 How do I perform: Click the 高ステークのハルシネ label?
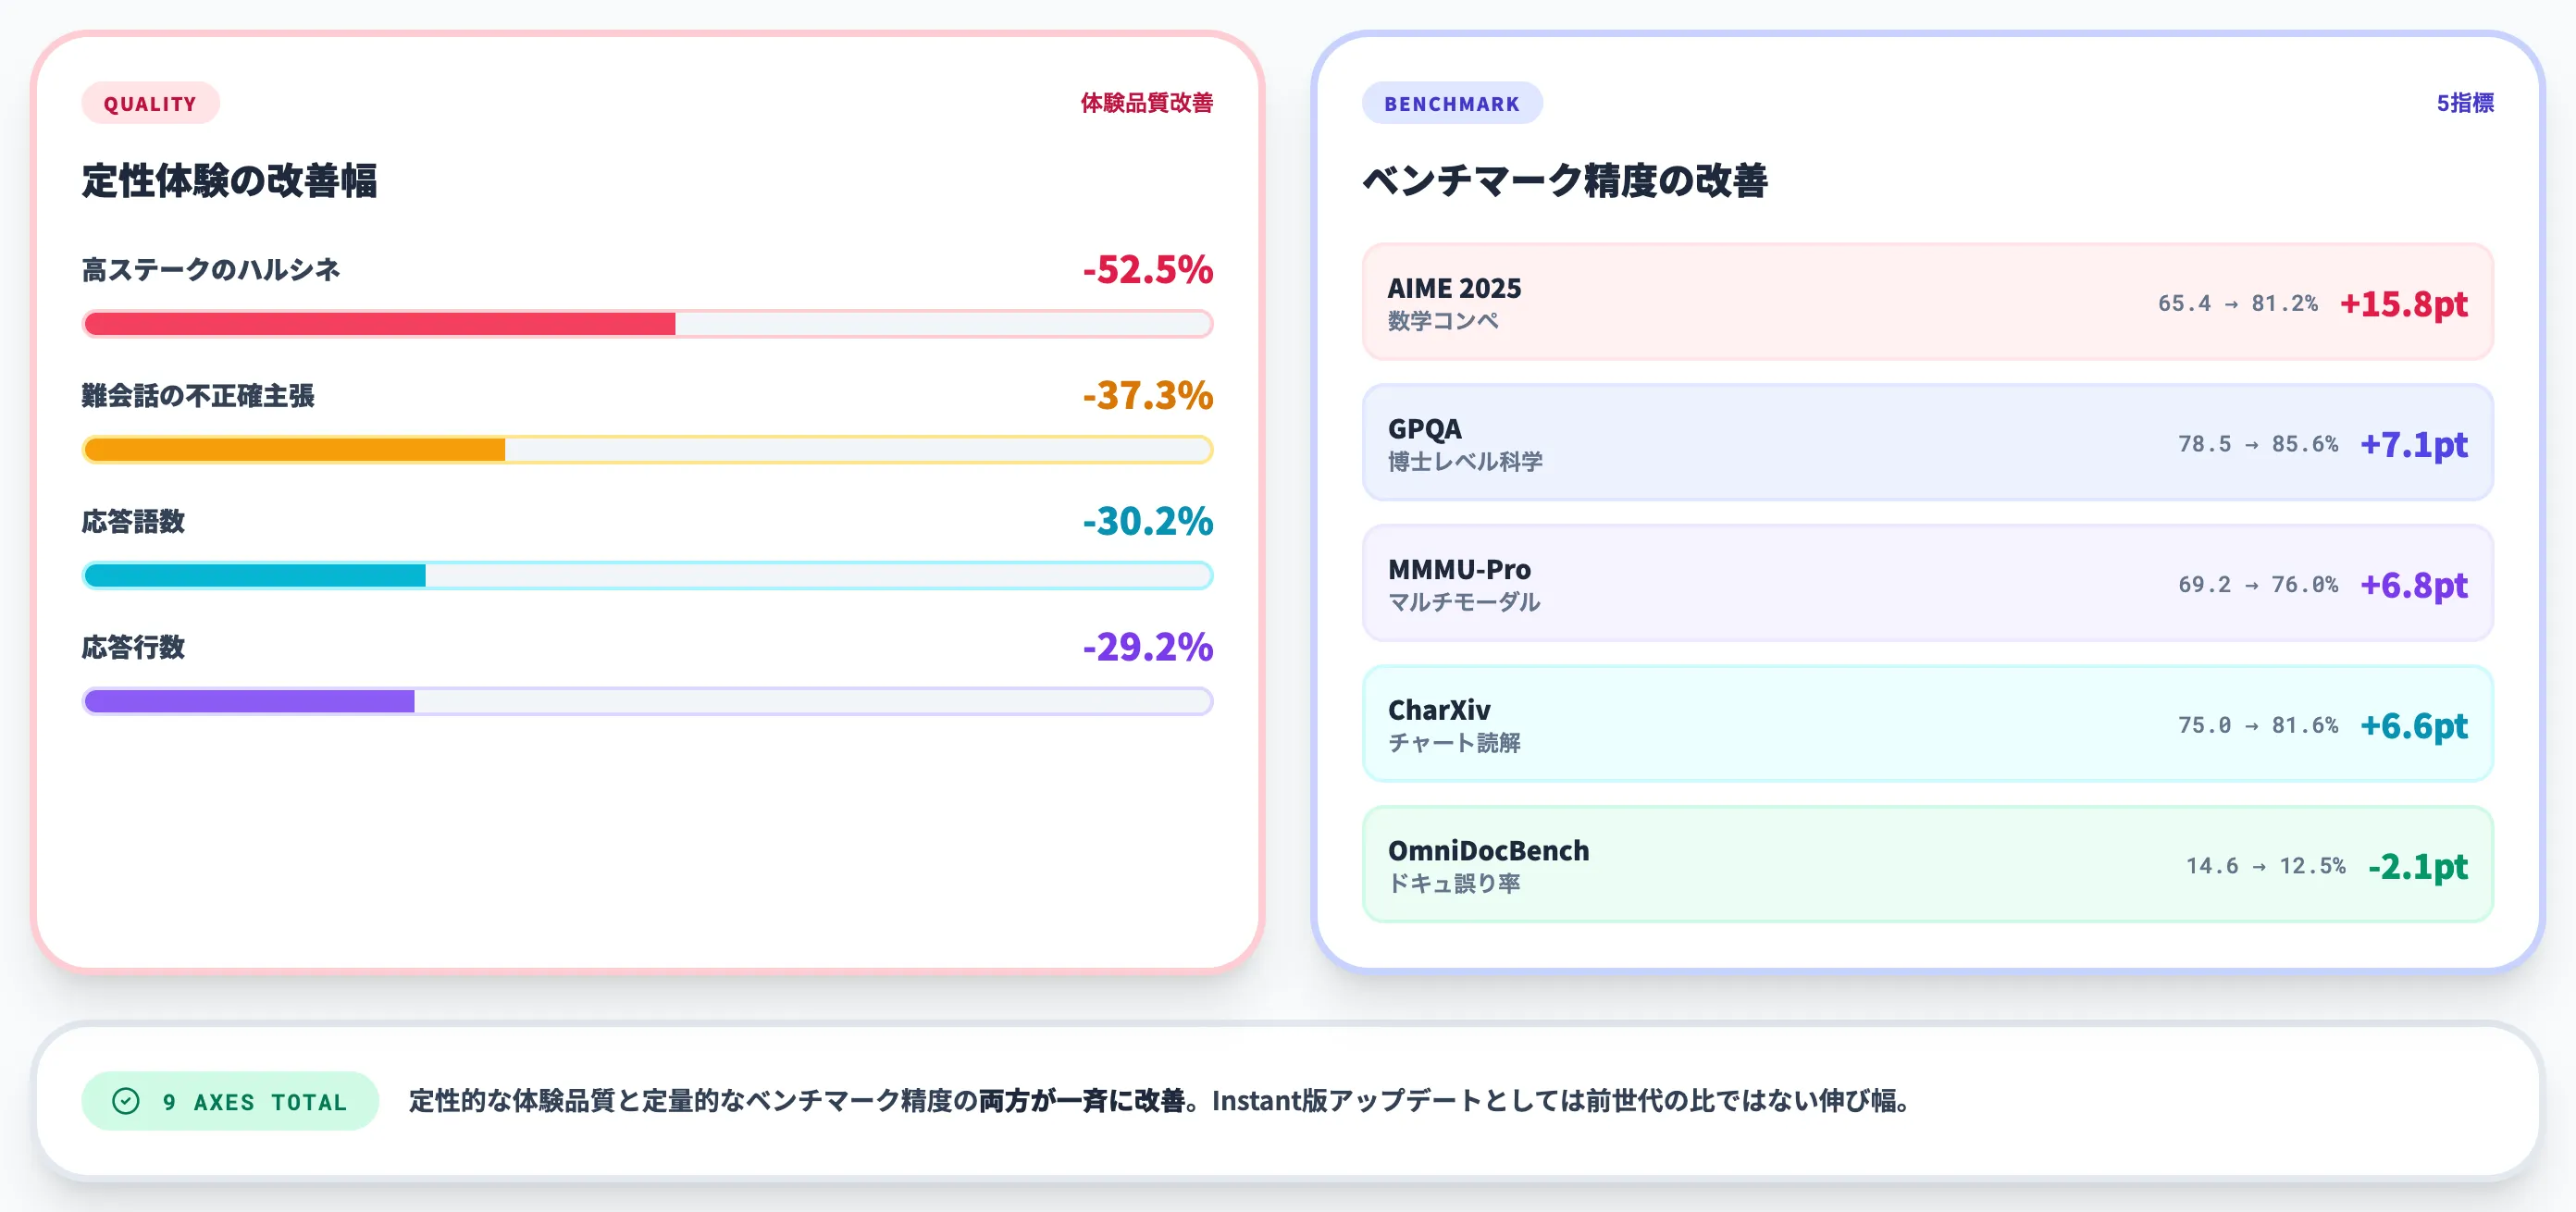(211, 270)
